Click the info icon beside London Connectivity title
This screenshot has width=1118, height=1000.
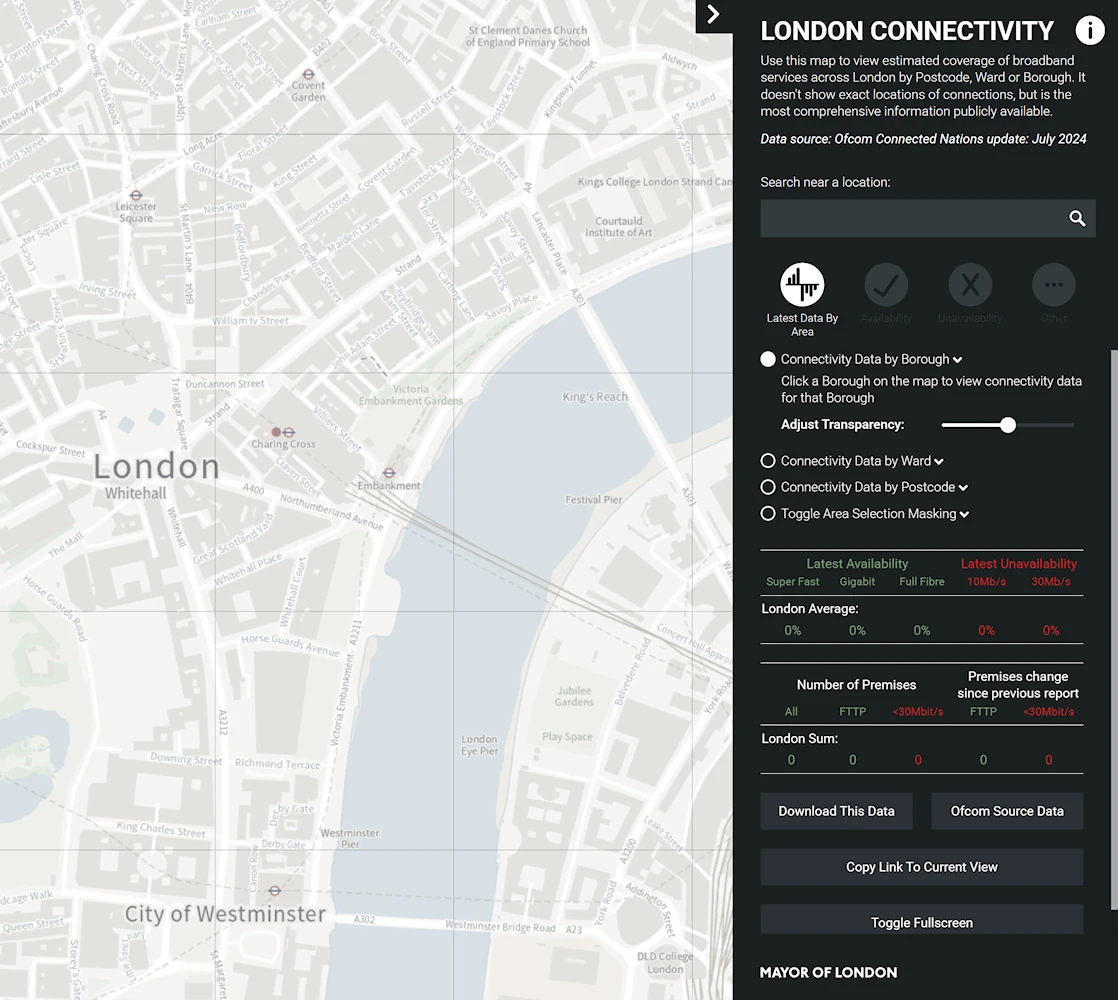pos(1089,31)
